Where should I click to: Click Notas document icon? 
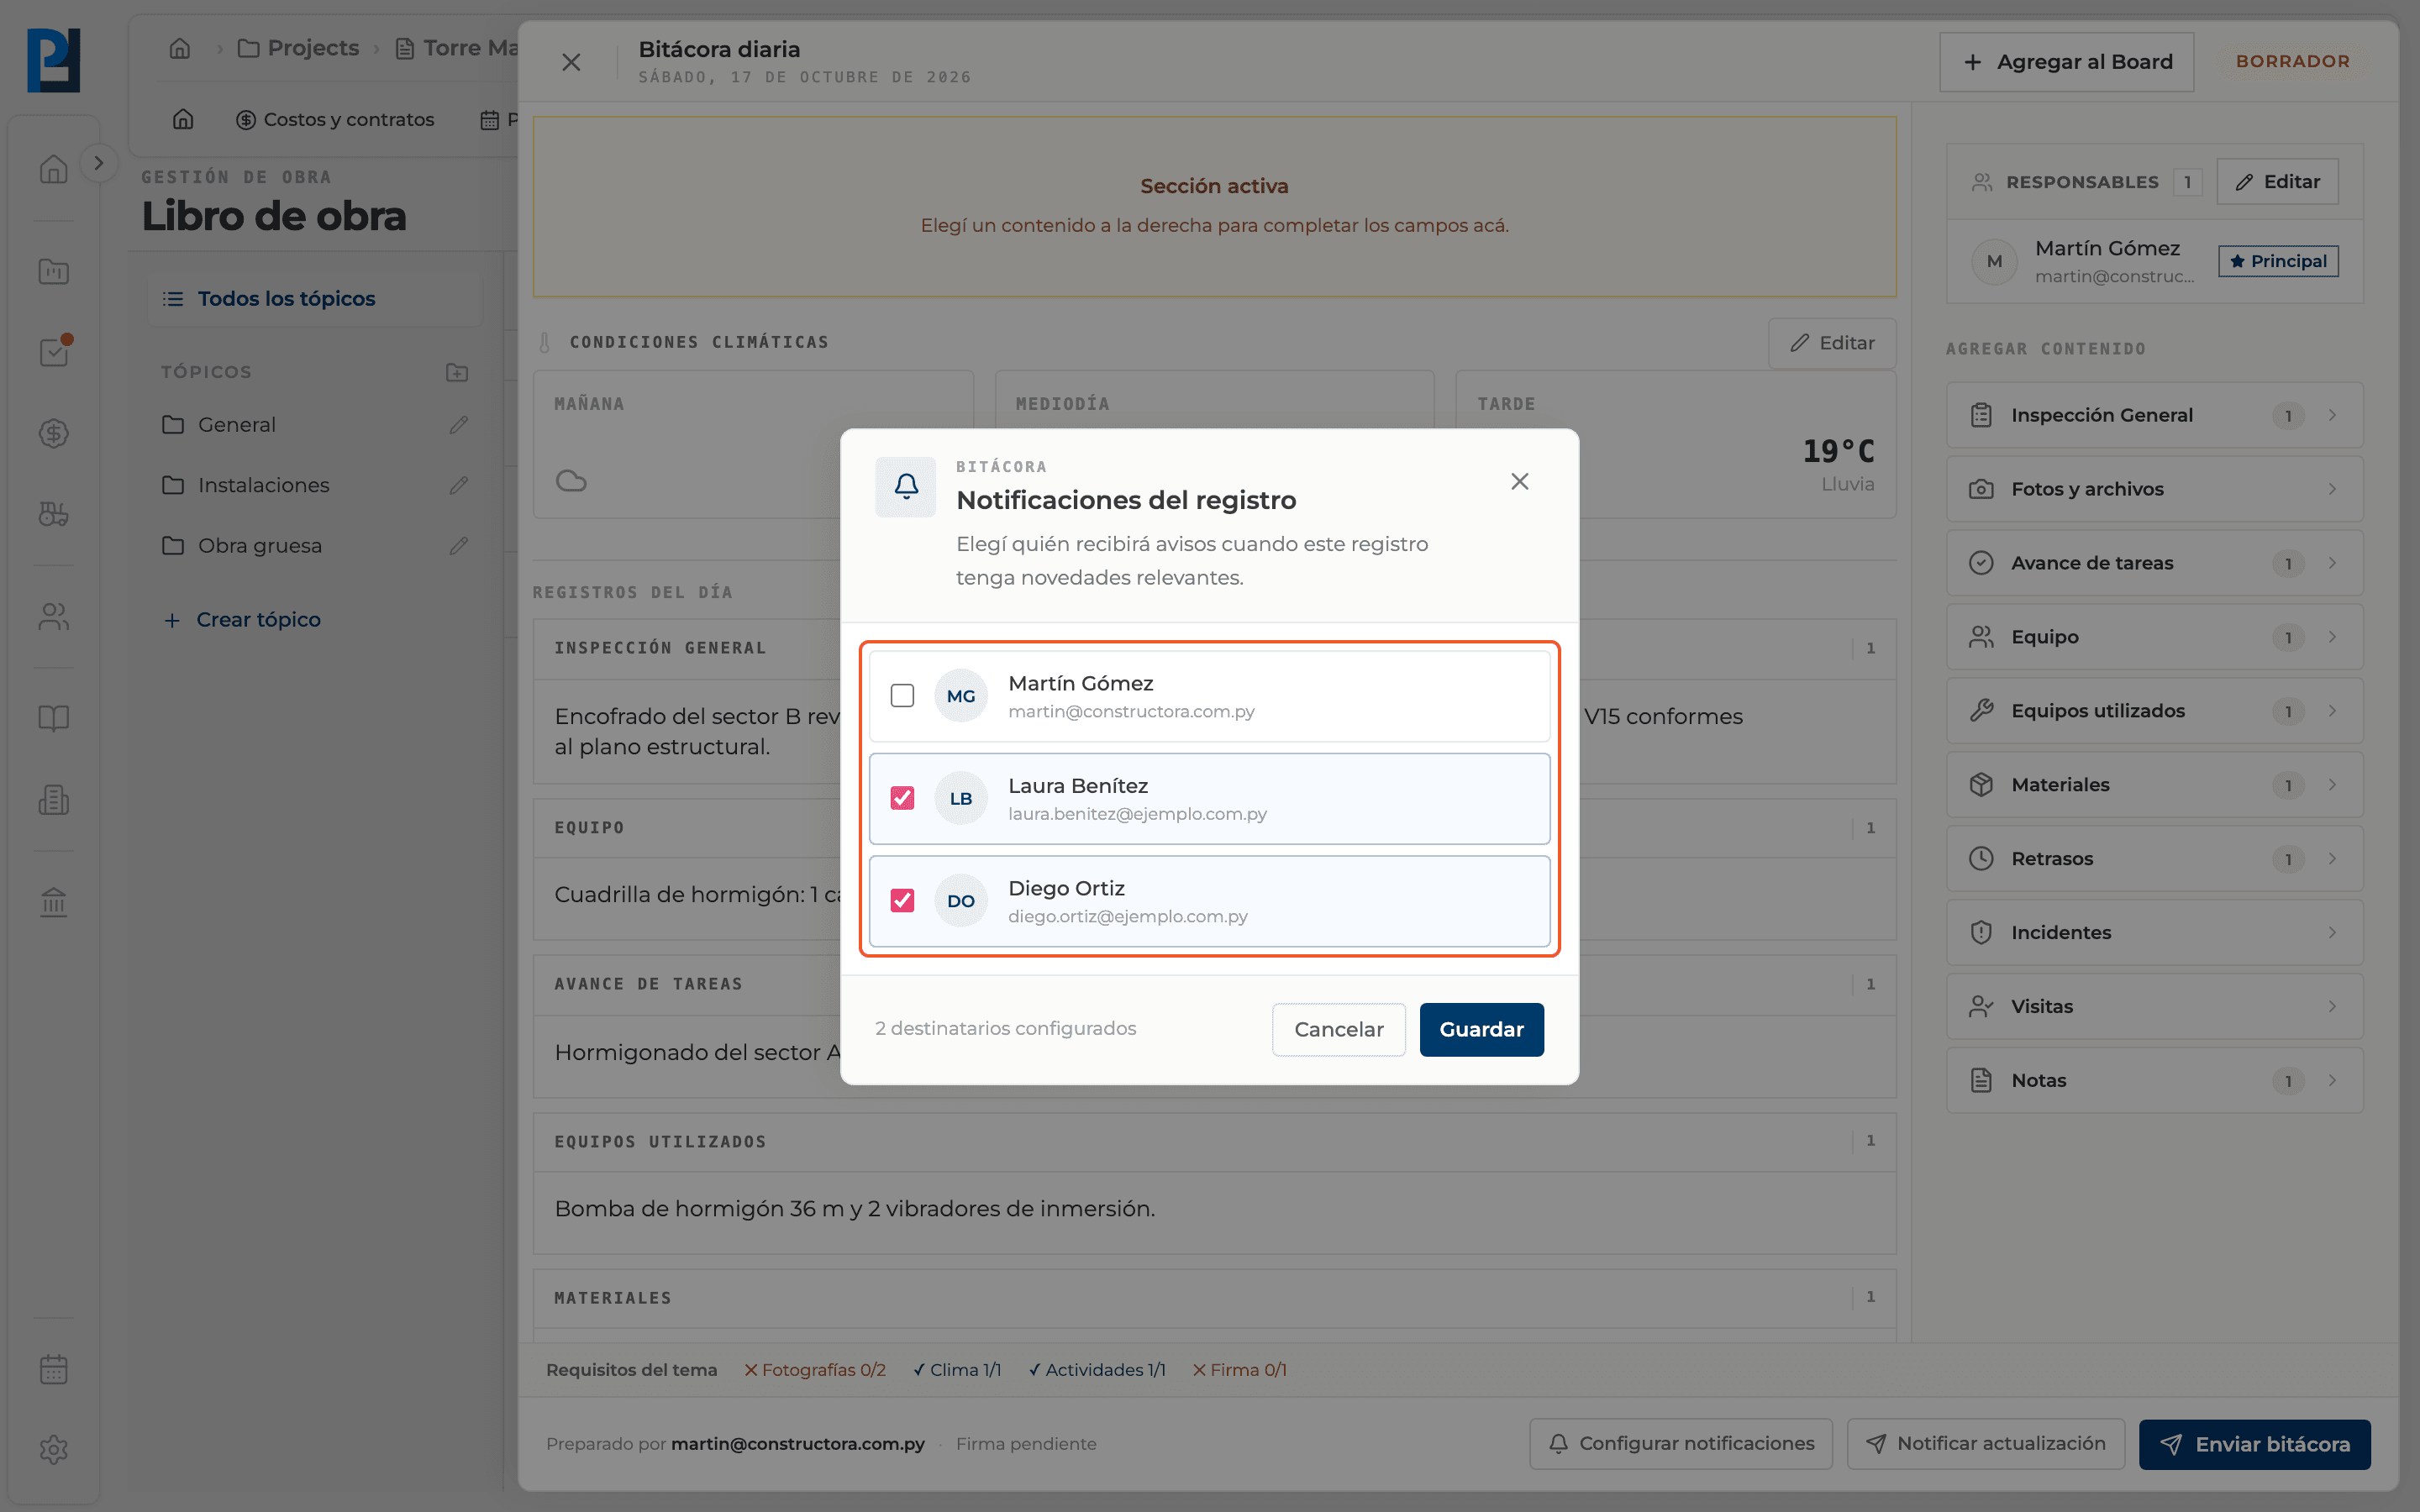click(1981, 1080)
